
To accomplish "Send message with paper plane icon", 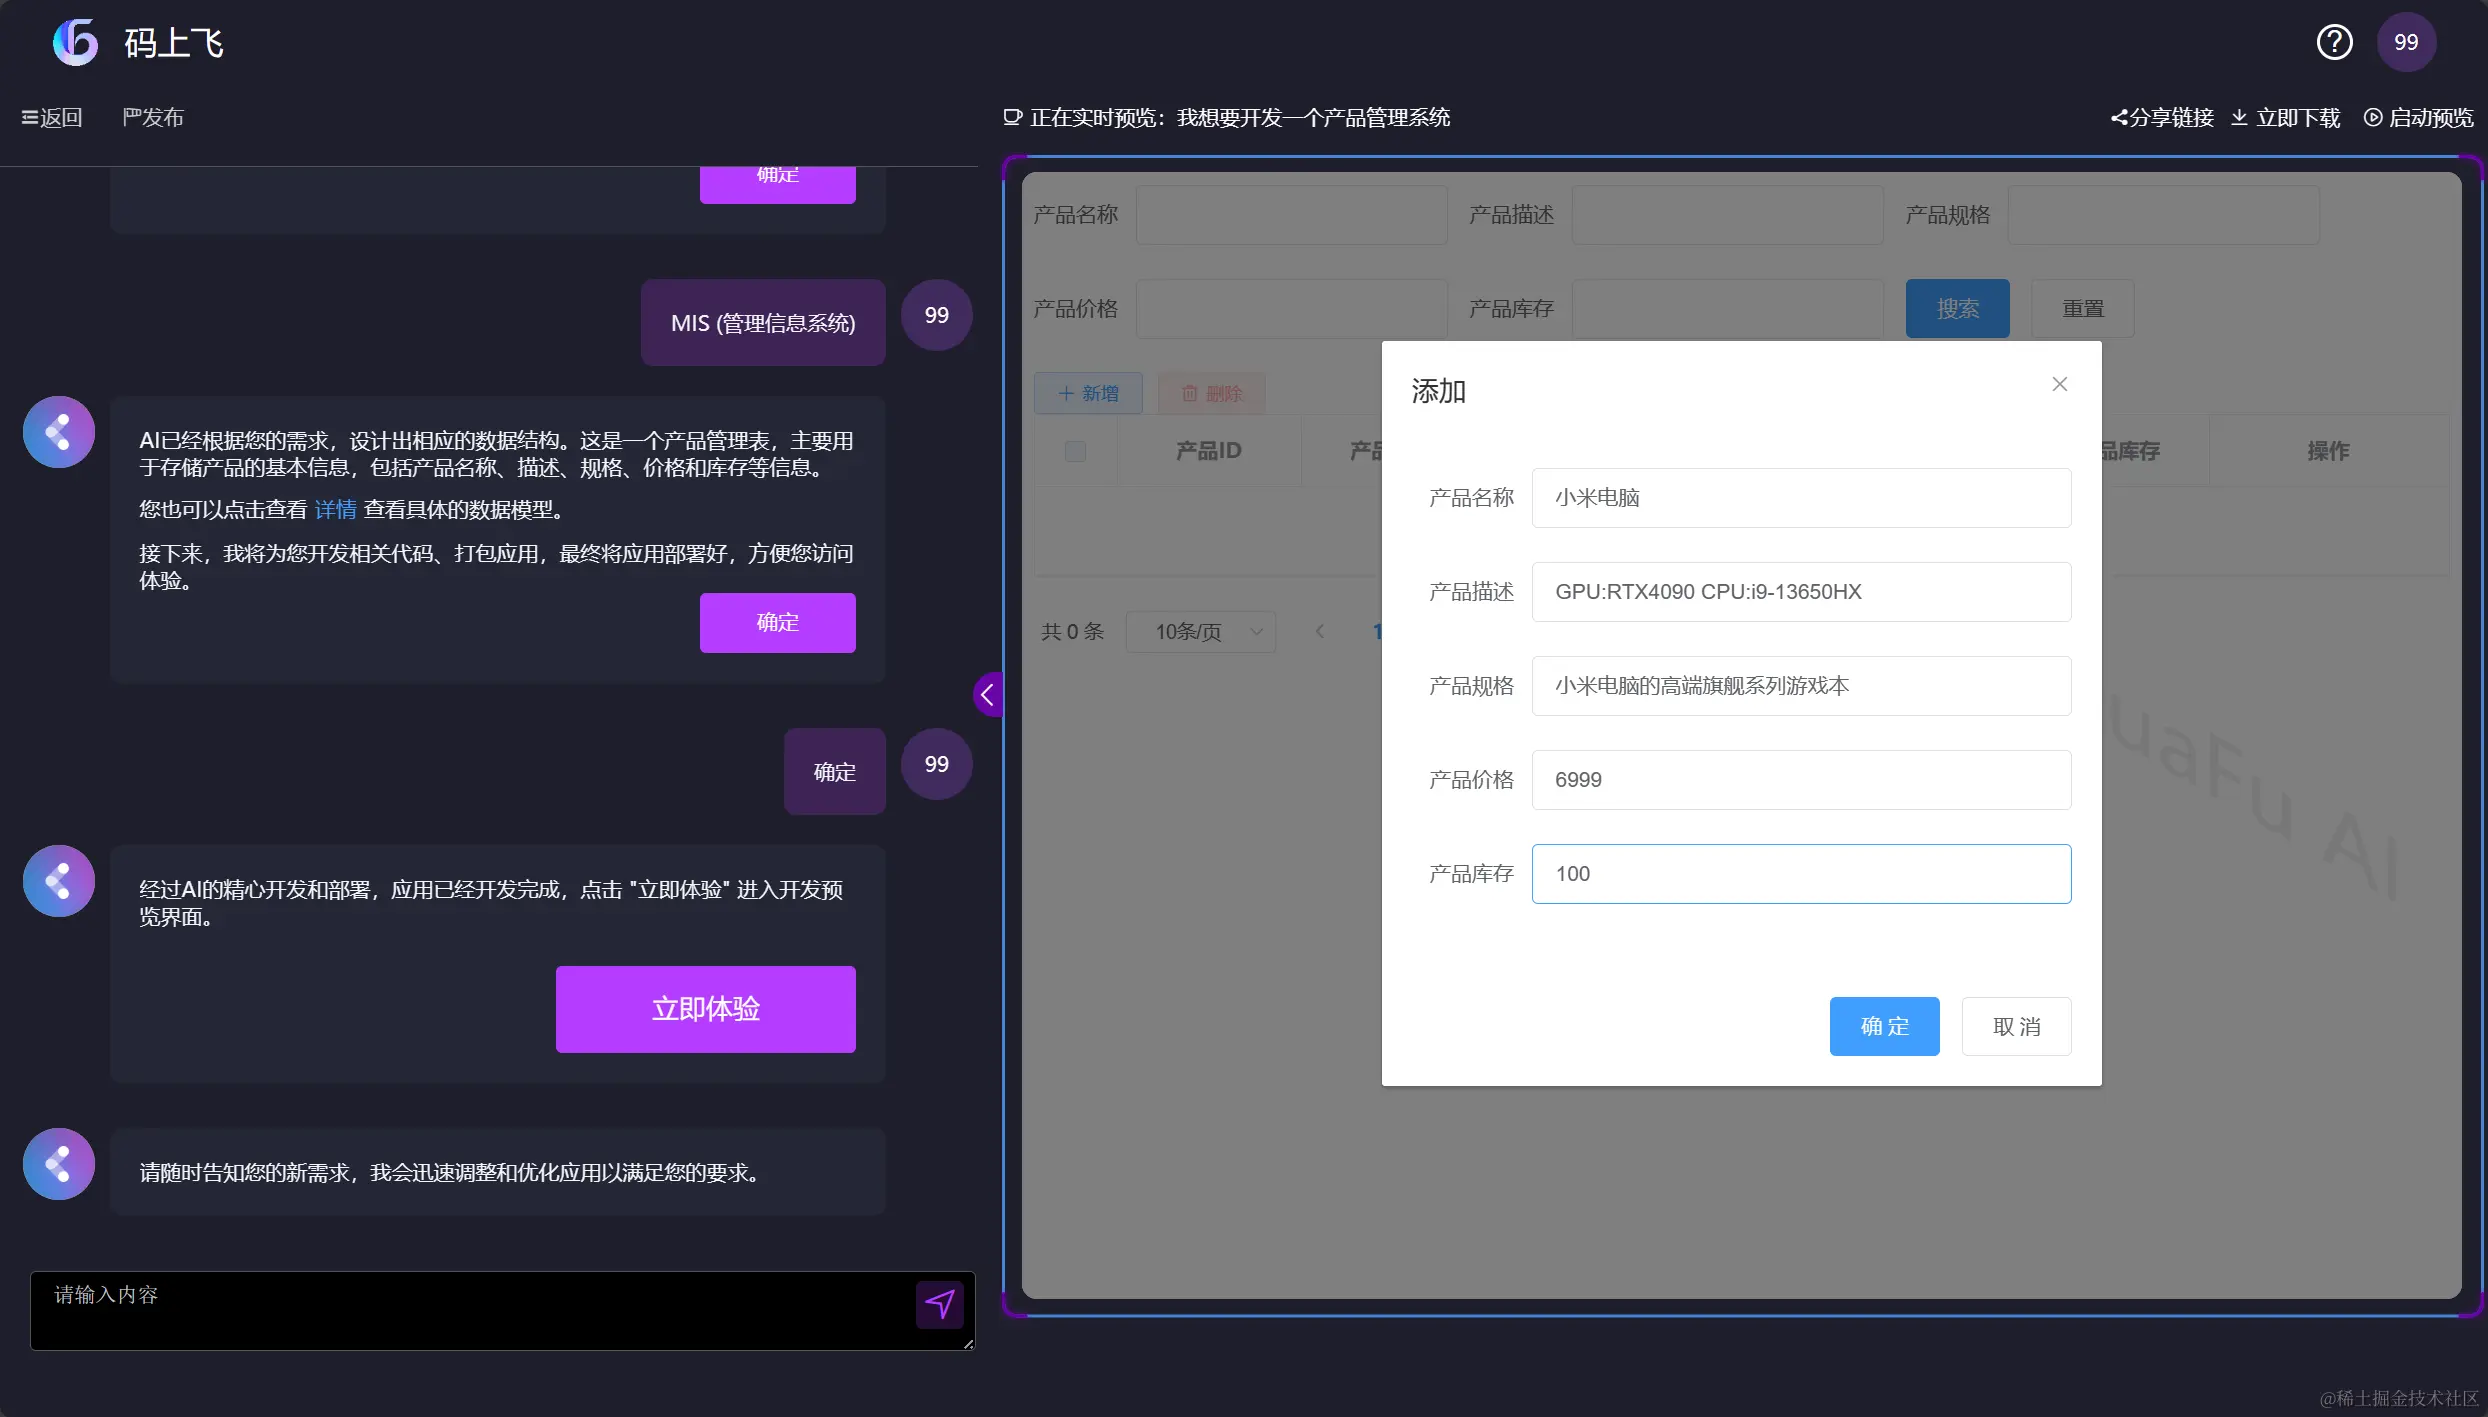I will pos(939,1303).
